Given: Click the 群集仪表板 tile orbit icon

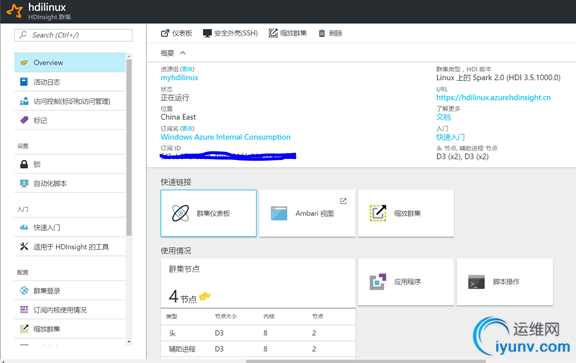Looking at the screenshot, I should [x=180, y=213].
